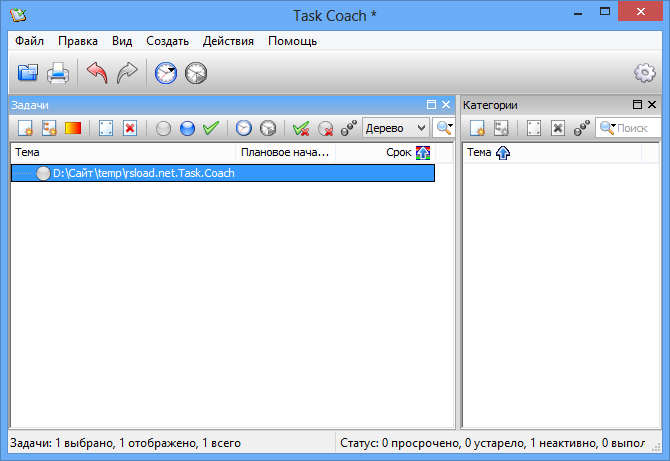Maximize the Task Coach window
The height and width of the screenshot is (461, 670).
605,12
